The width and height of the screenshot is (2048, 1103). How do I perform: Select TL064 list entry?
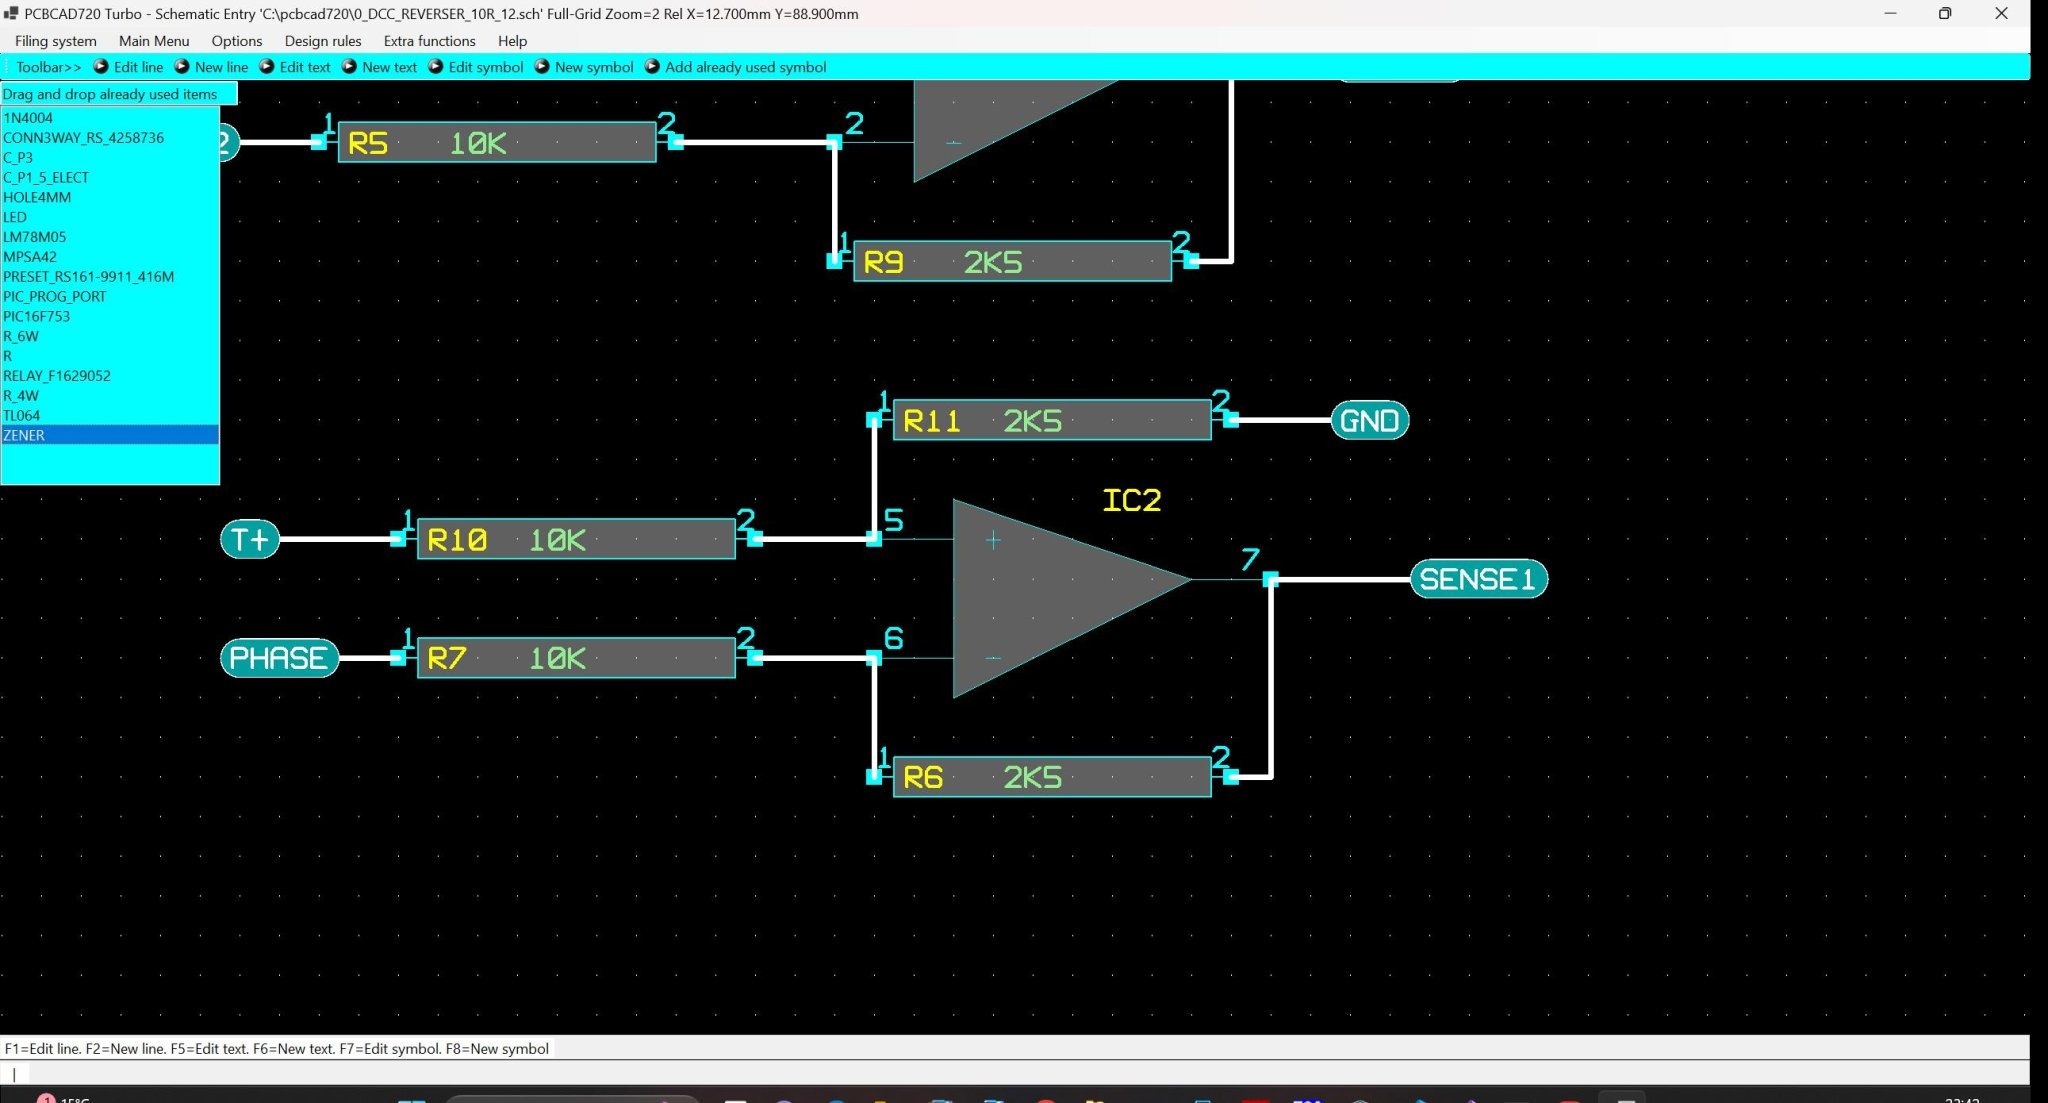(x=110, y=416)
